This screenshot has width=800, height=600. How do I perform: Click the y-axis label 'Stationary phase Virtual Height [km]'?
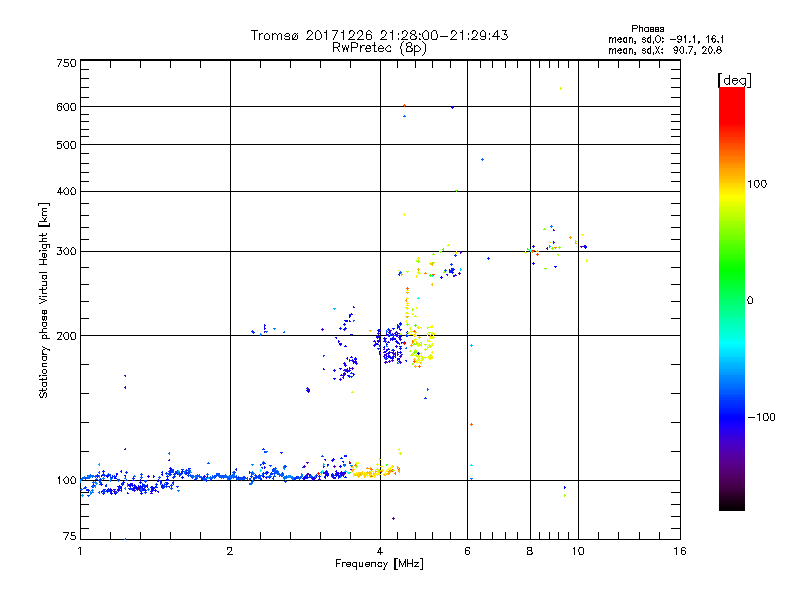[44, 300]
